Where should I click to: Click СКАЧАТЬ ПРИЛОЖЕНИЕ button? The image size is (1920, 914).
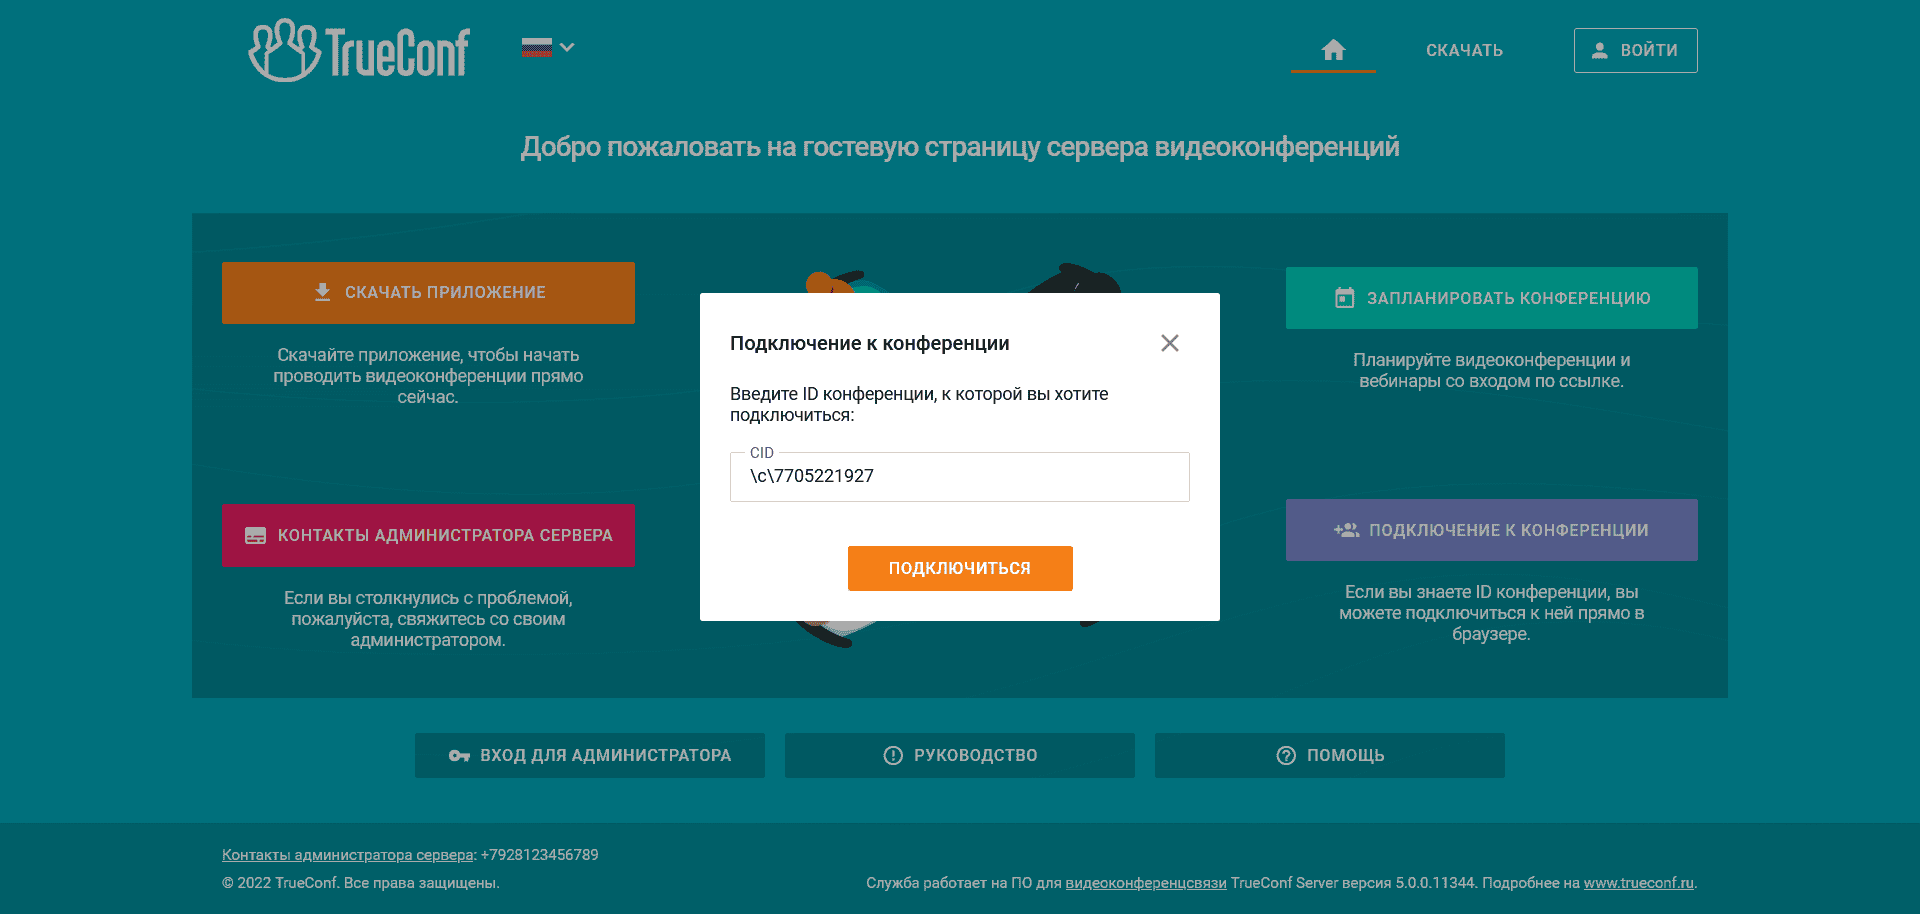point(428,293)
